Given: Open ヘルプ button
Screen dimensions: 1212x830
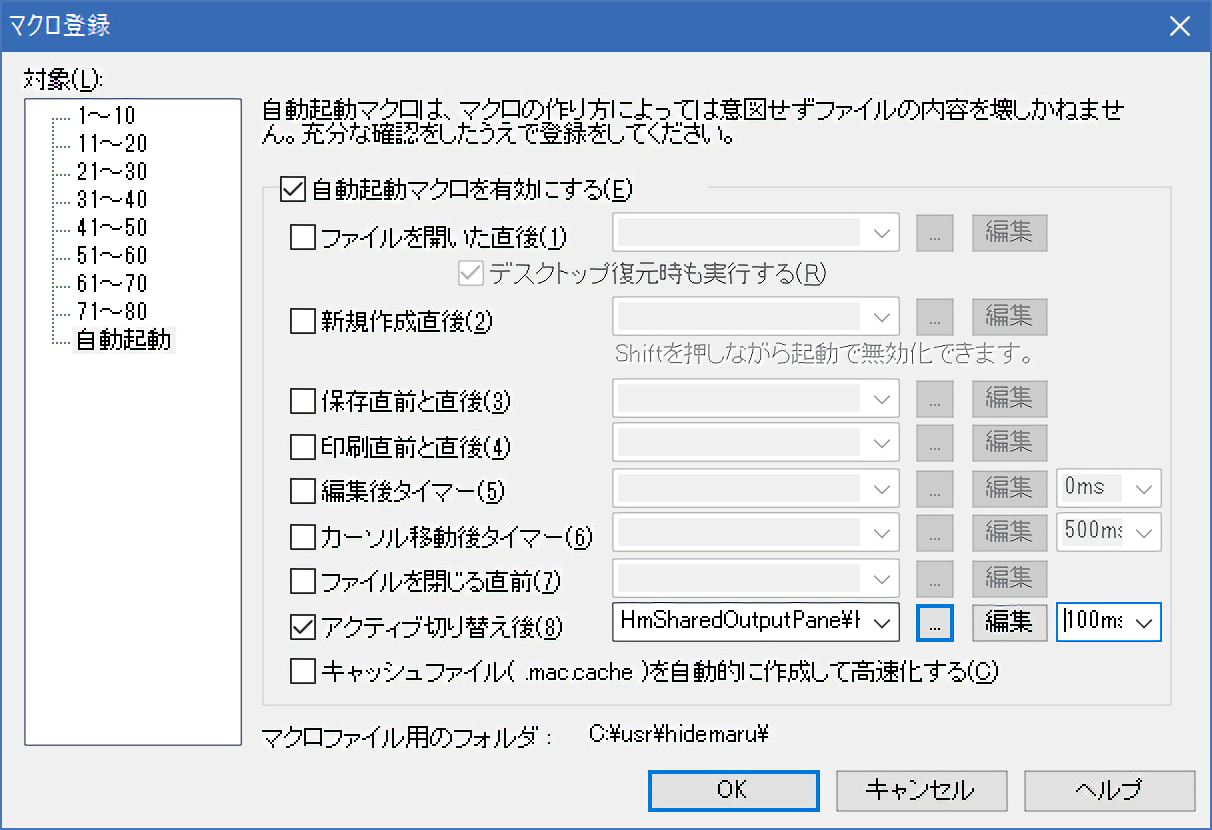Looking at the screenshot, I should (1108, 790).
